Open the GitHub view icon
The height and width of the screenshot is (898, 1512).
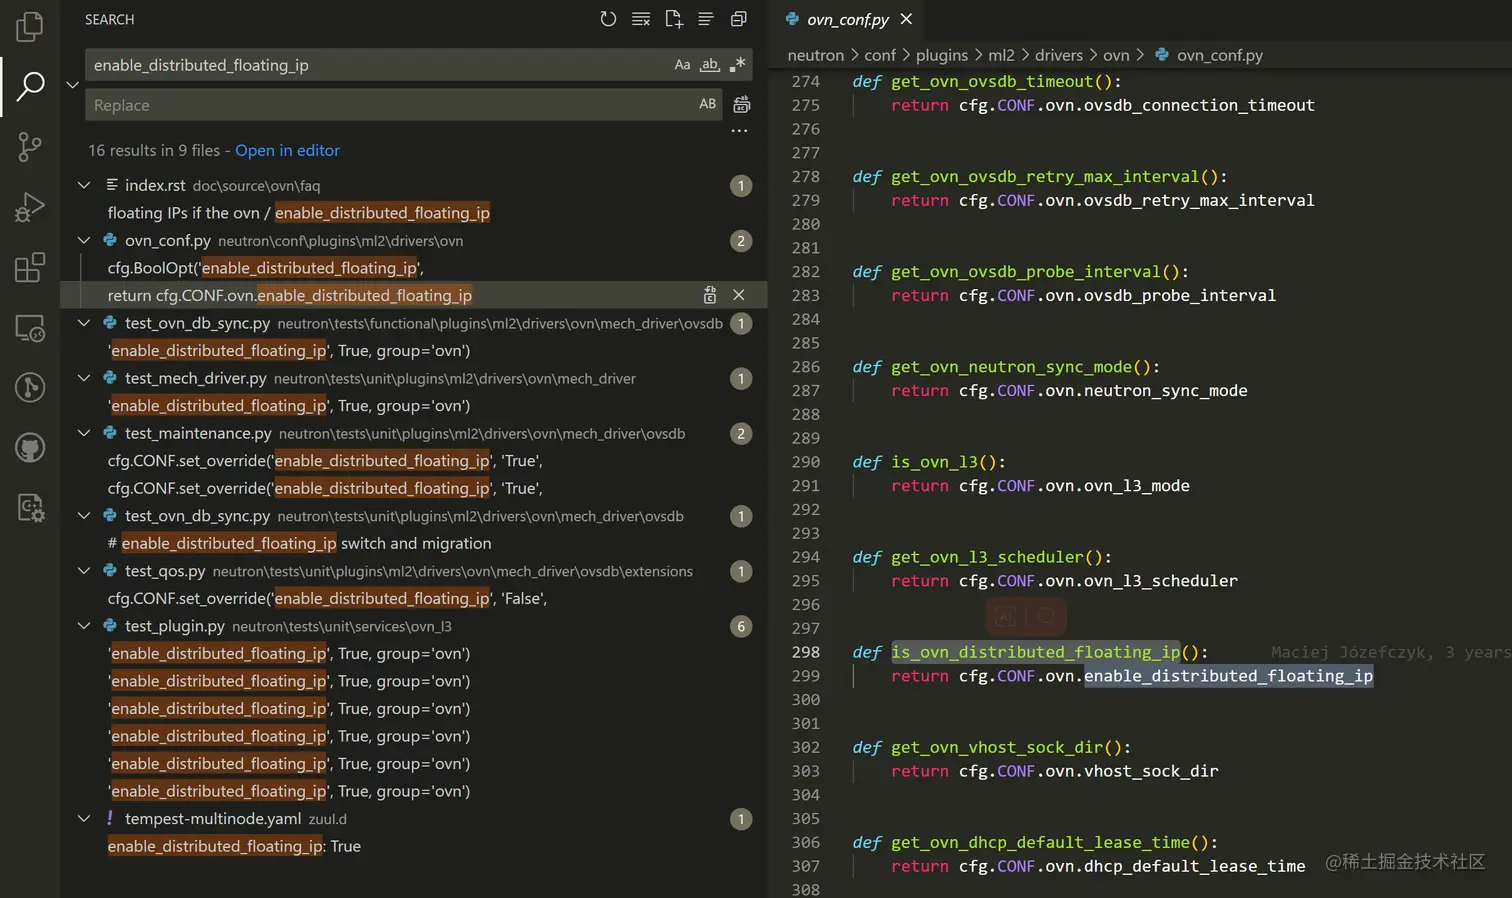click(x=30, y=447)
